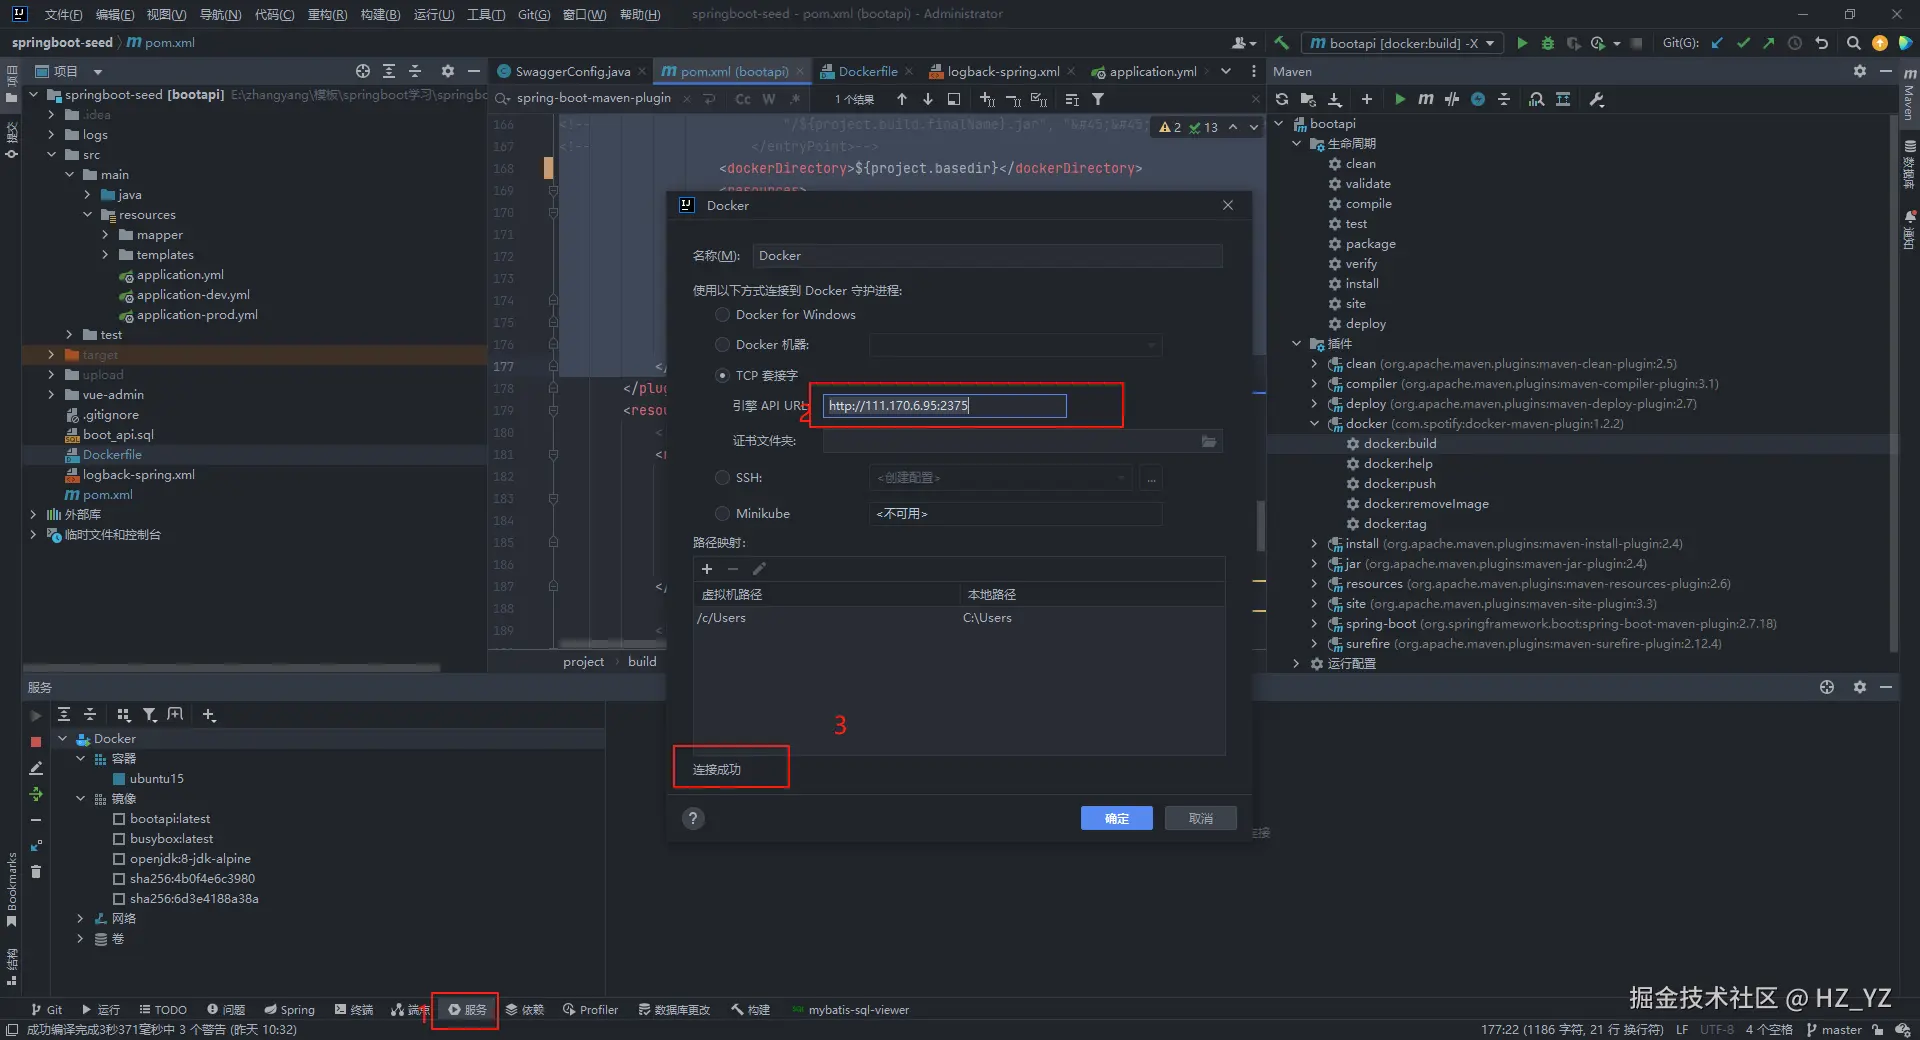Click the add service plus icon
This screenshot has height=1040, width=1920.
[x=208, y=714]
